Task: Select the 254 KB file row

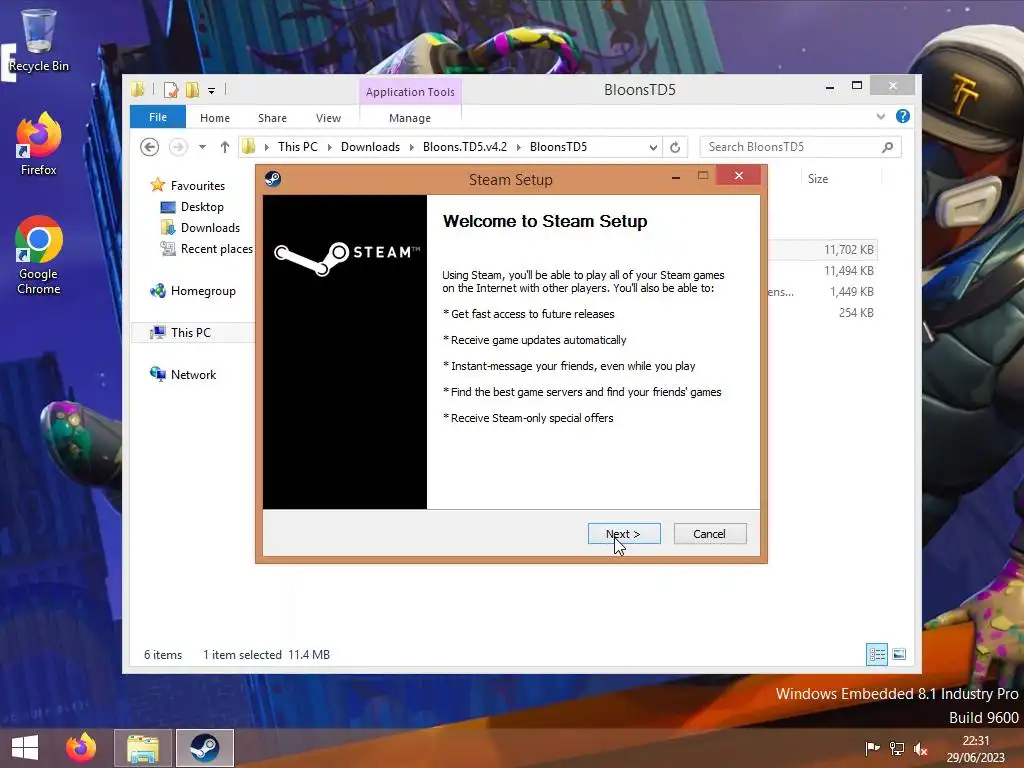Action: coord(822,313)
